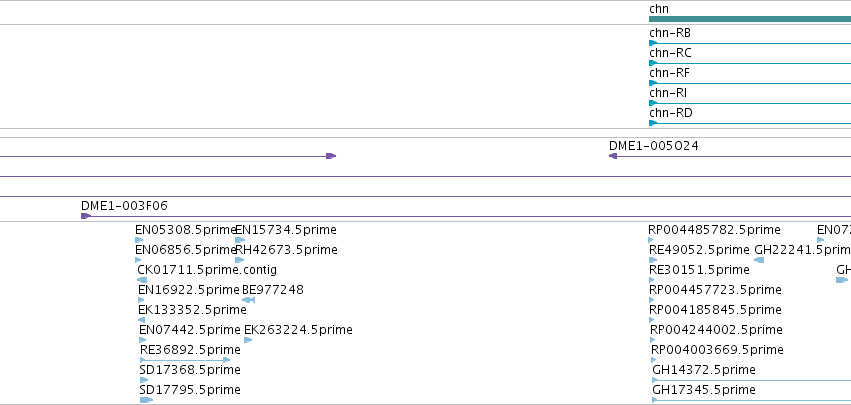Image resolution: width=851 pixels, height=405 pixels.
Task: Select transcript chn-RB label
Action: 670,33
